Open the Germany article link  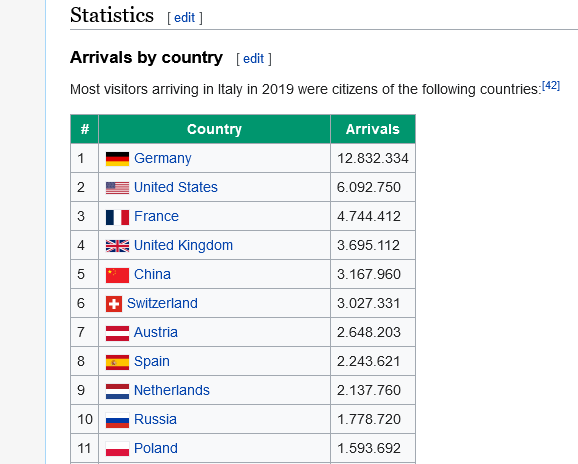point(163,158)
